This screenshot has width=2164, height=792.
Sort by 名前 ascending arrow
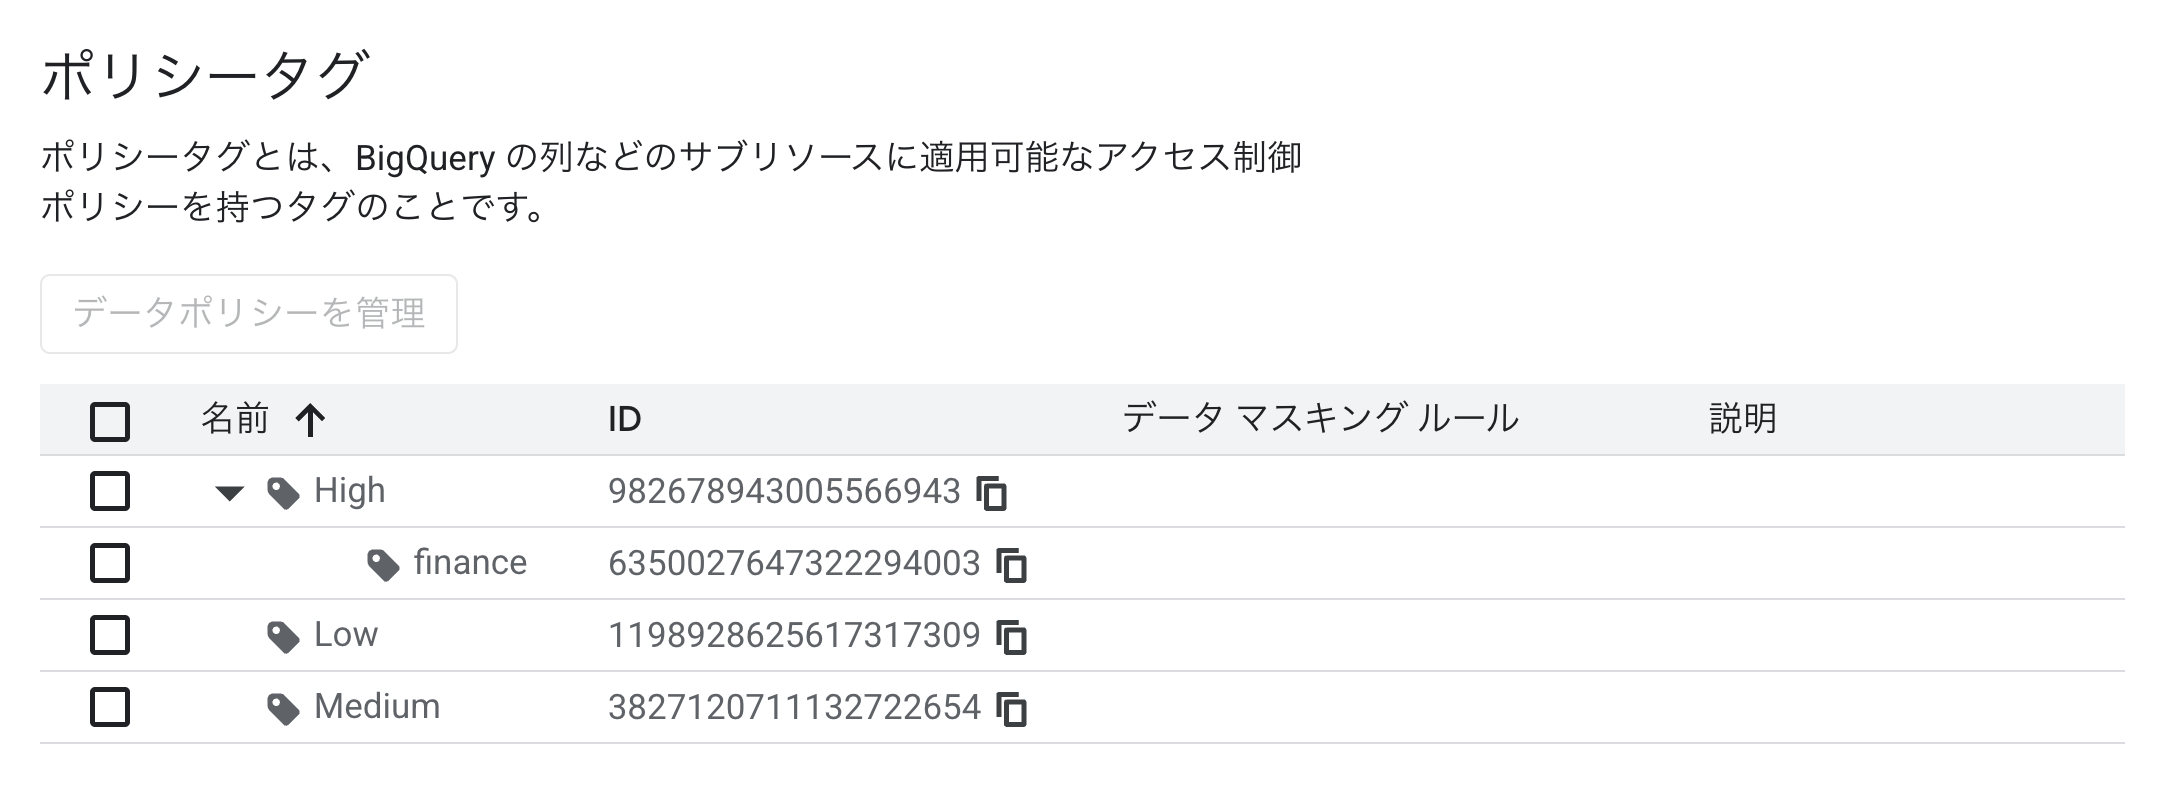tap(311, 420)
